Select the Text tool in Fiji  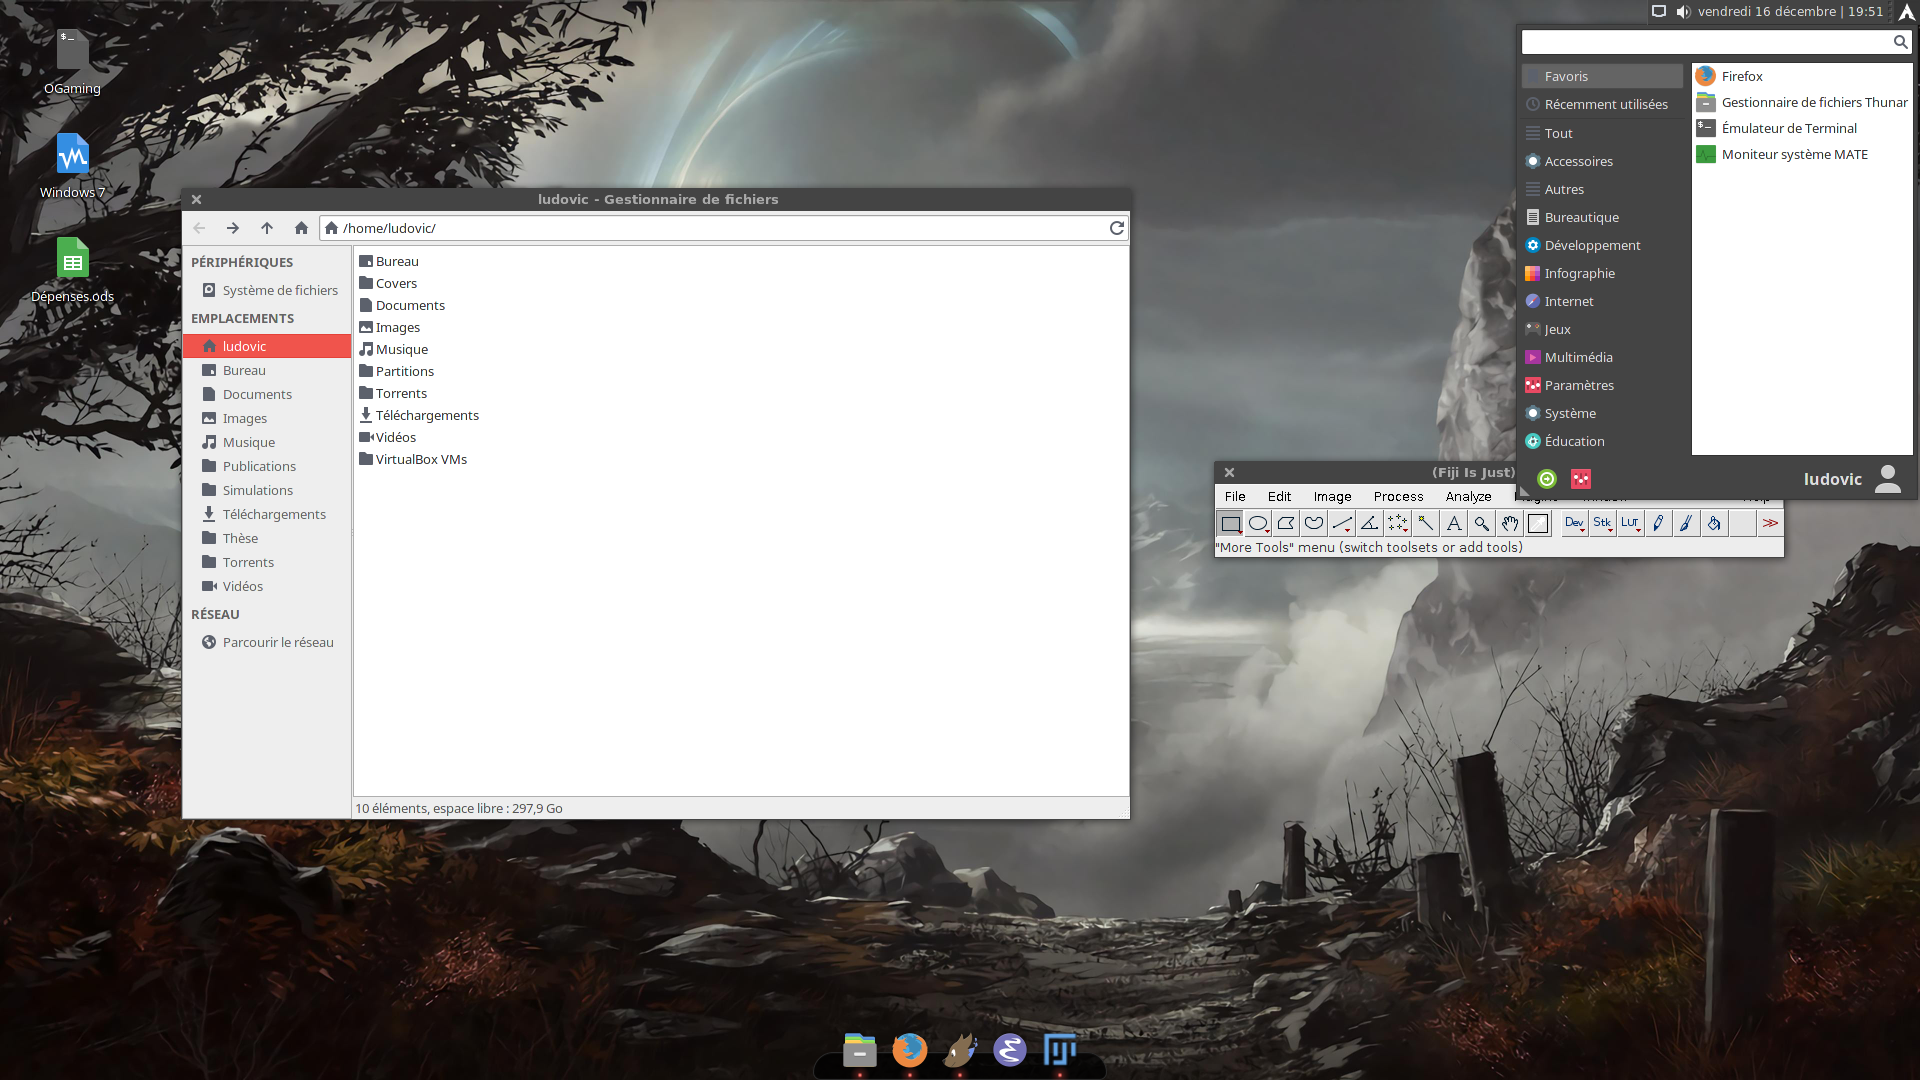click(1454, 523)
